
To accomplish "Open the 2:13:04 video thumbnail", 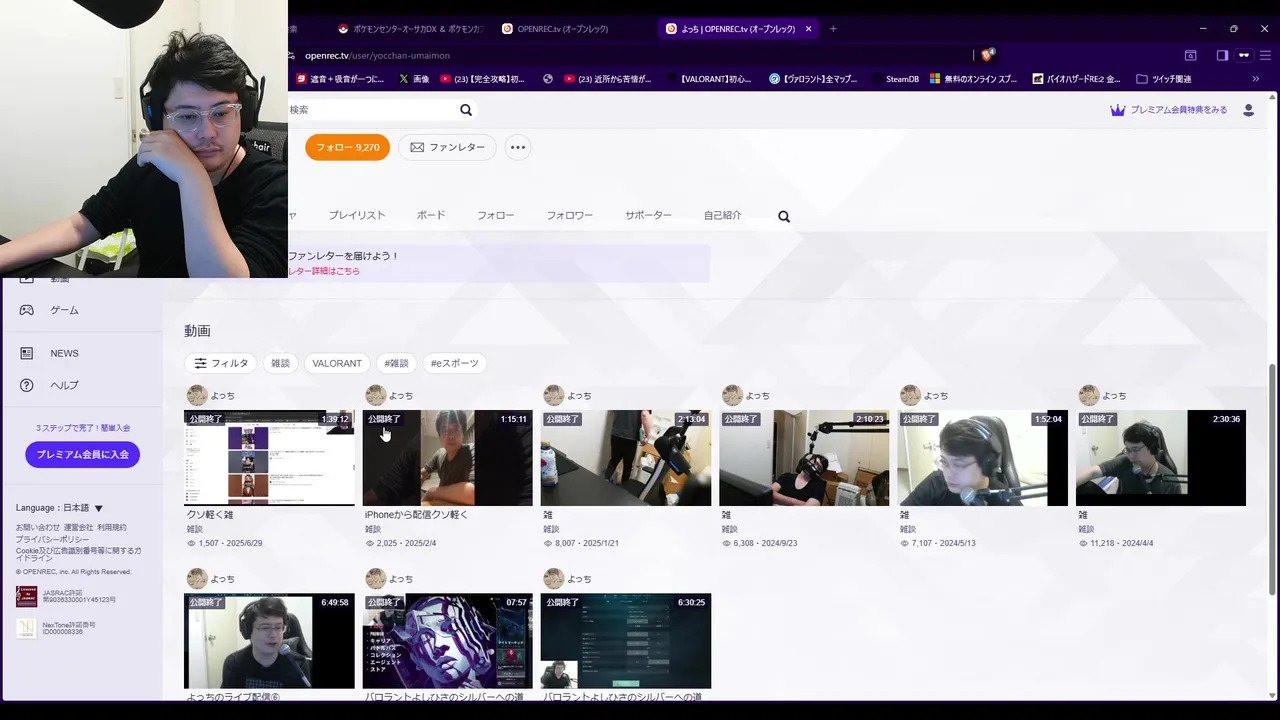I will 626,458.
